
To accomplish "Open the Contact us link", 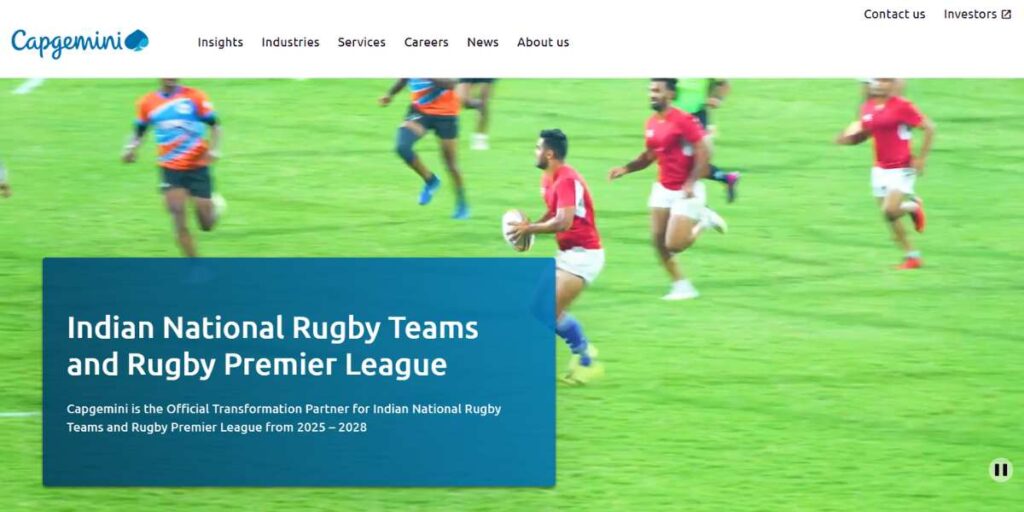I will pos(894,14).
